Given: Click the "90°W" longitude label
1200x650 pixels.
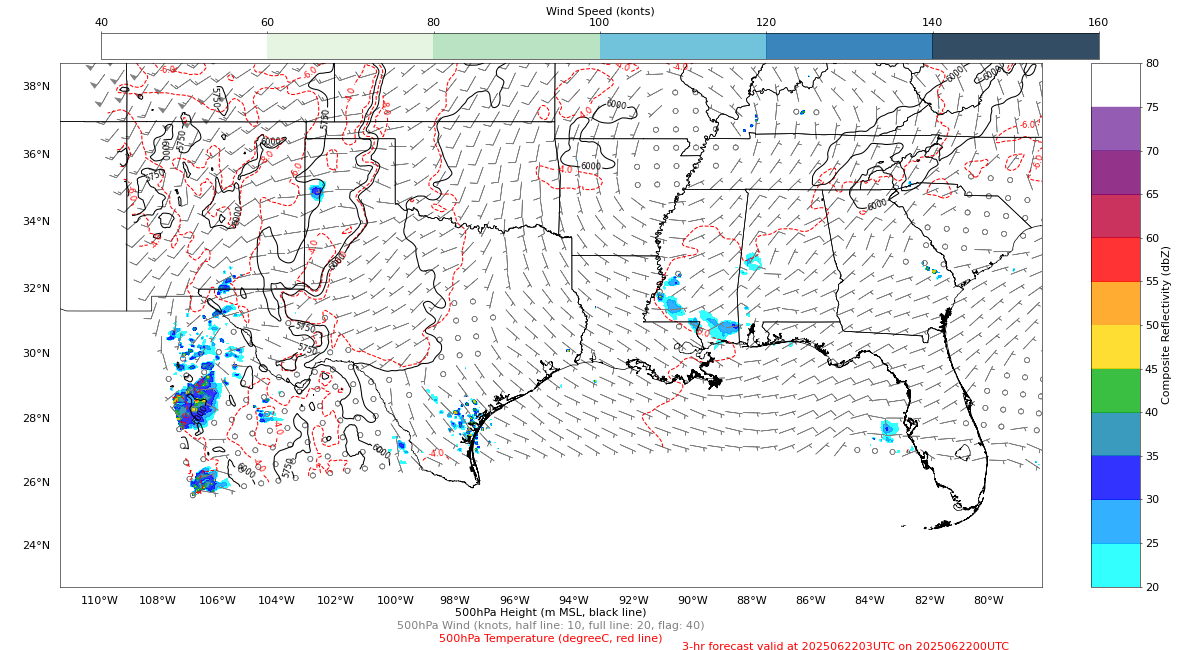Looking at the screenshot, I should click(x=692, y=600).
